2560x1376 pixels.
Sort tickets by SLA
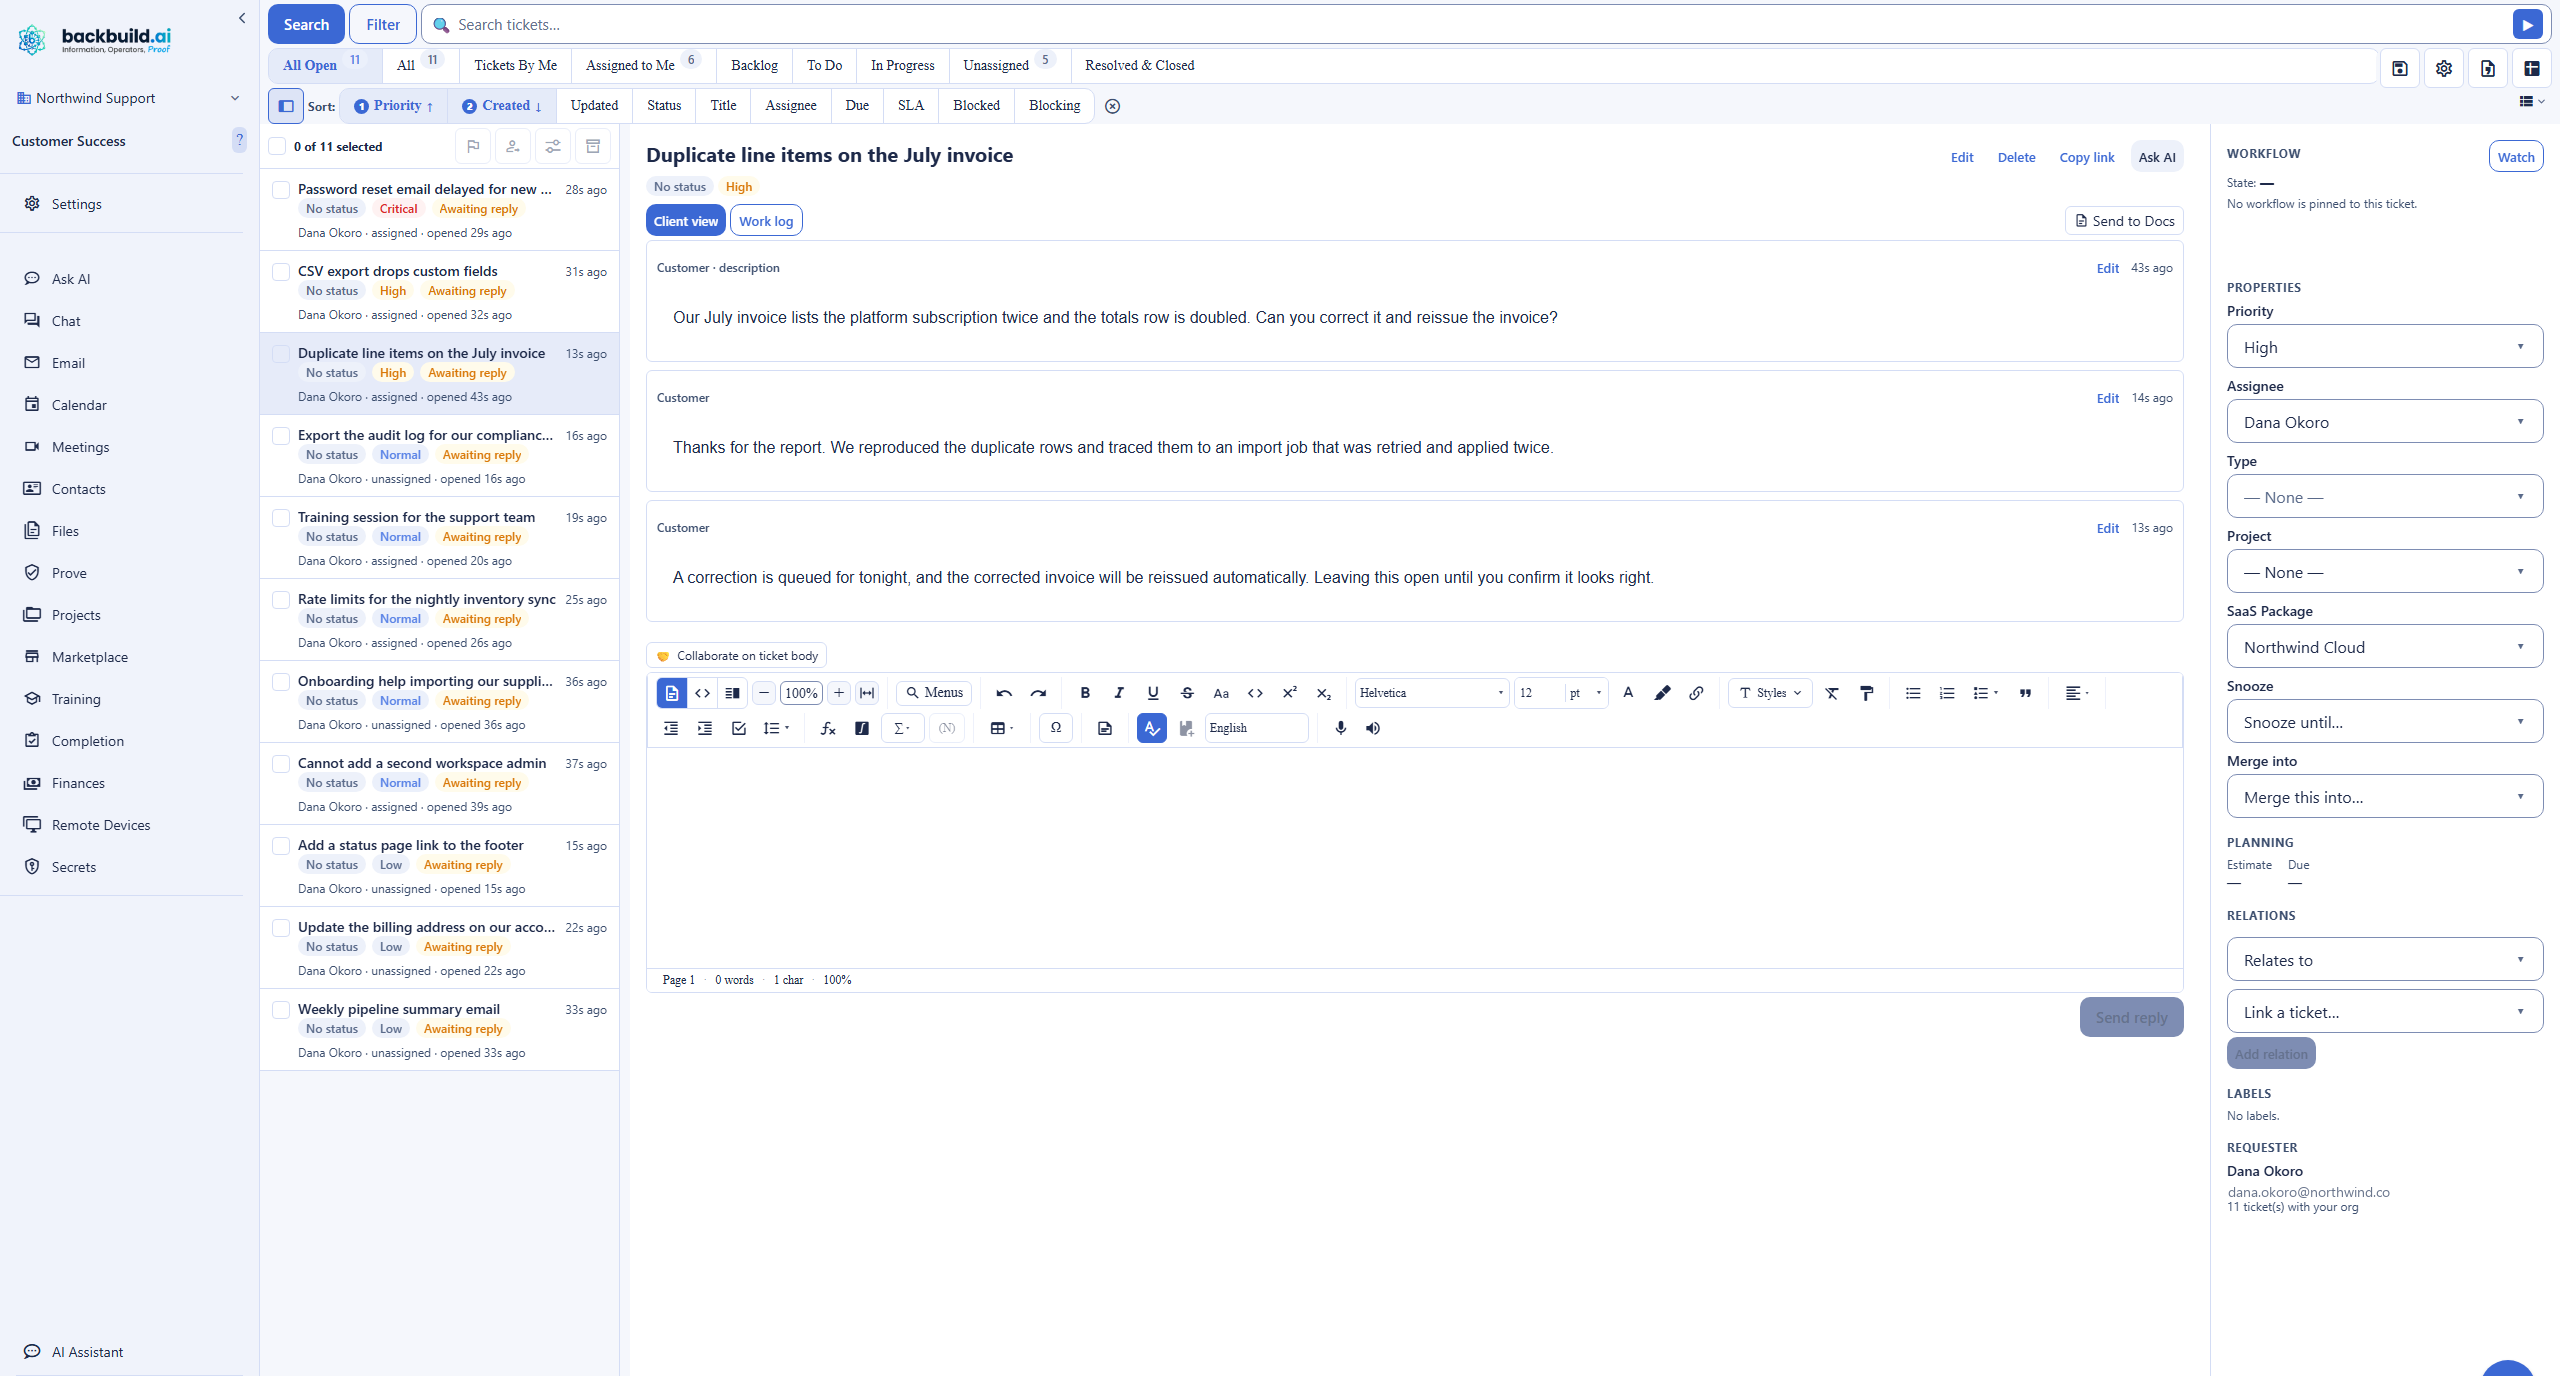pyautogui.click(x=910, y=105)
